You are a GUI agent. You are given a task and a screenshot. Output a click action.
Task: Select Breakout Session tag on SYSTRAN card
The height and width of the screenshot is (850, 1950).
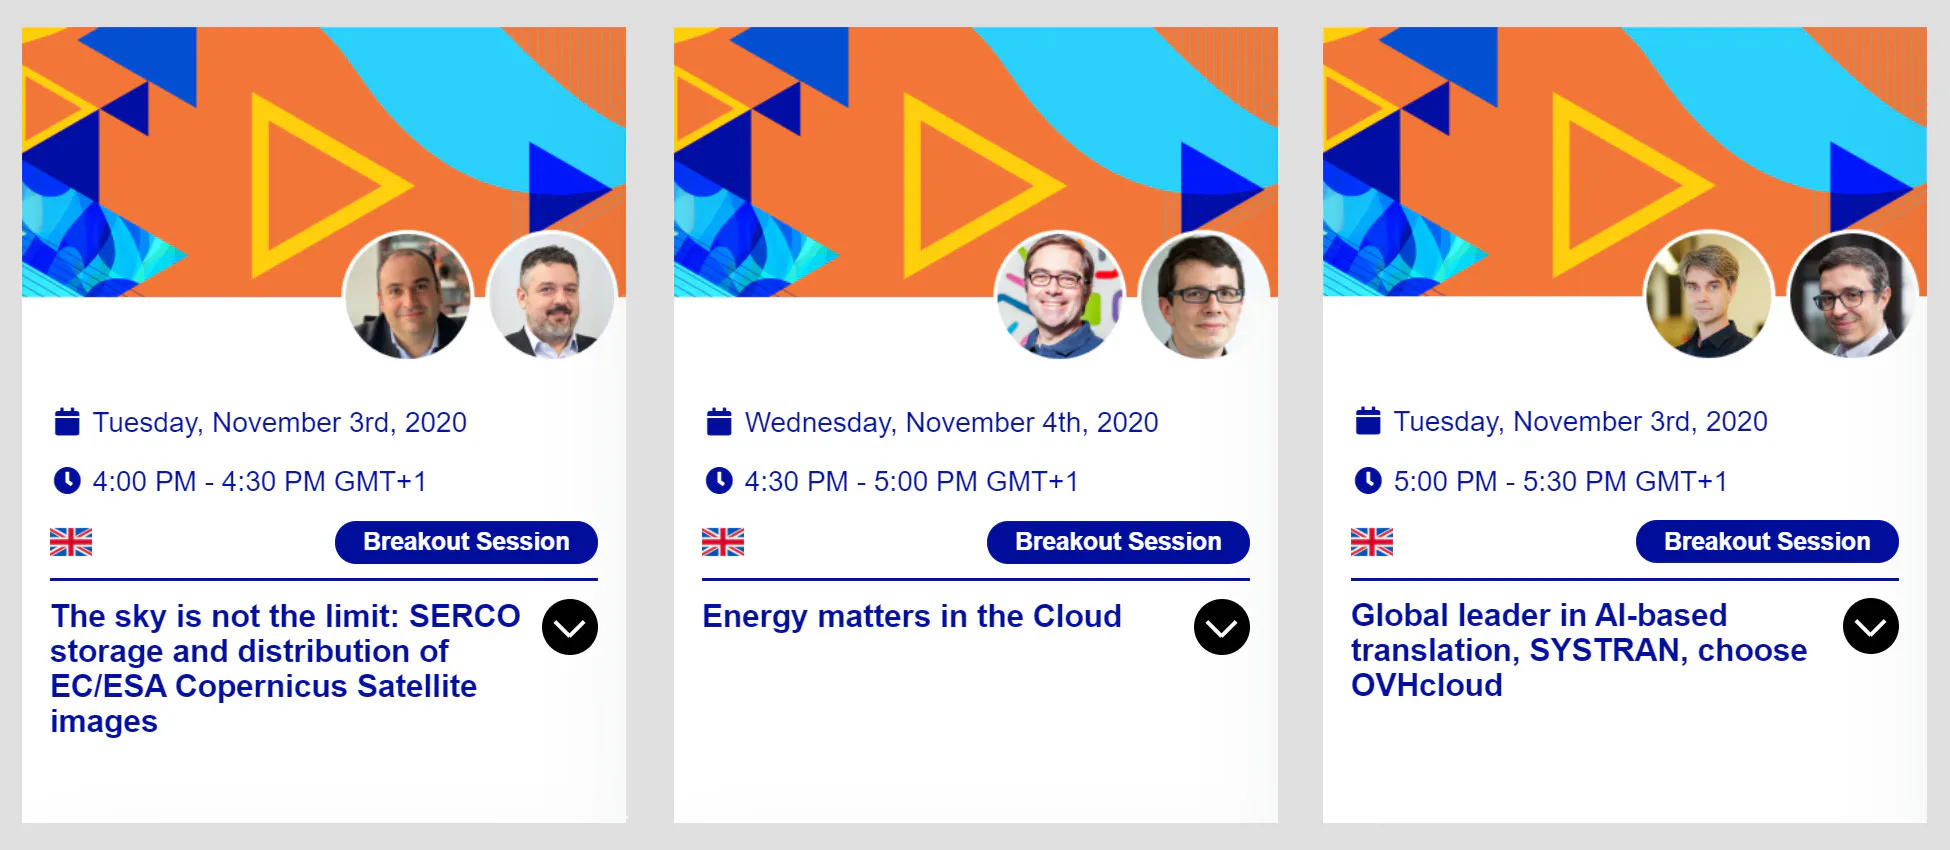click(x=1767, y=541)
